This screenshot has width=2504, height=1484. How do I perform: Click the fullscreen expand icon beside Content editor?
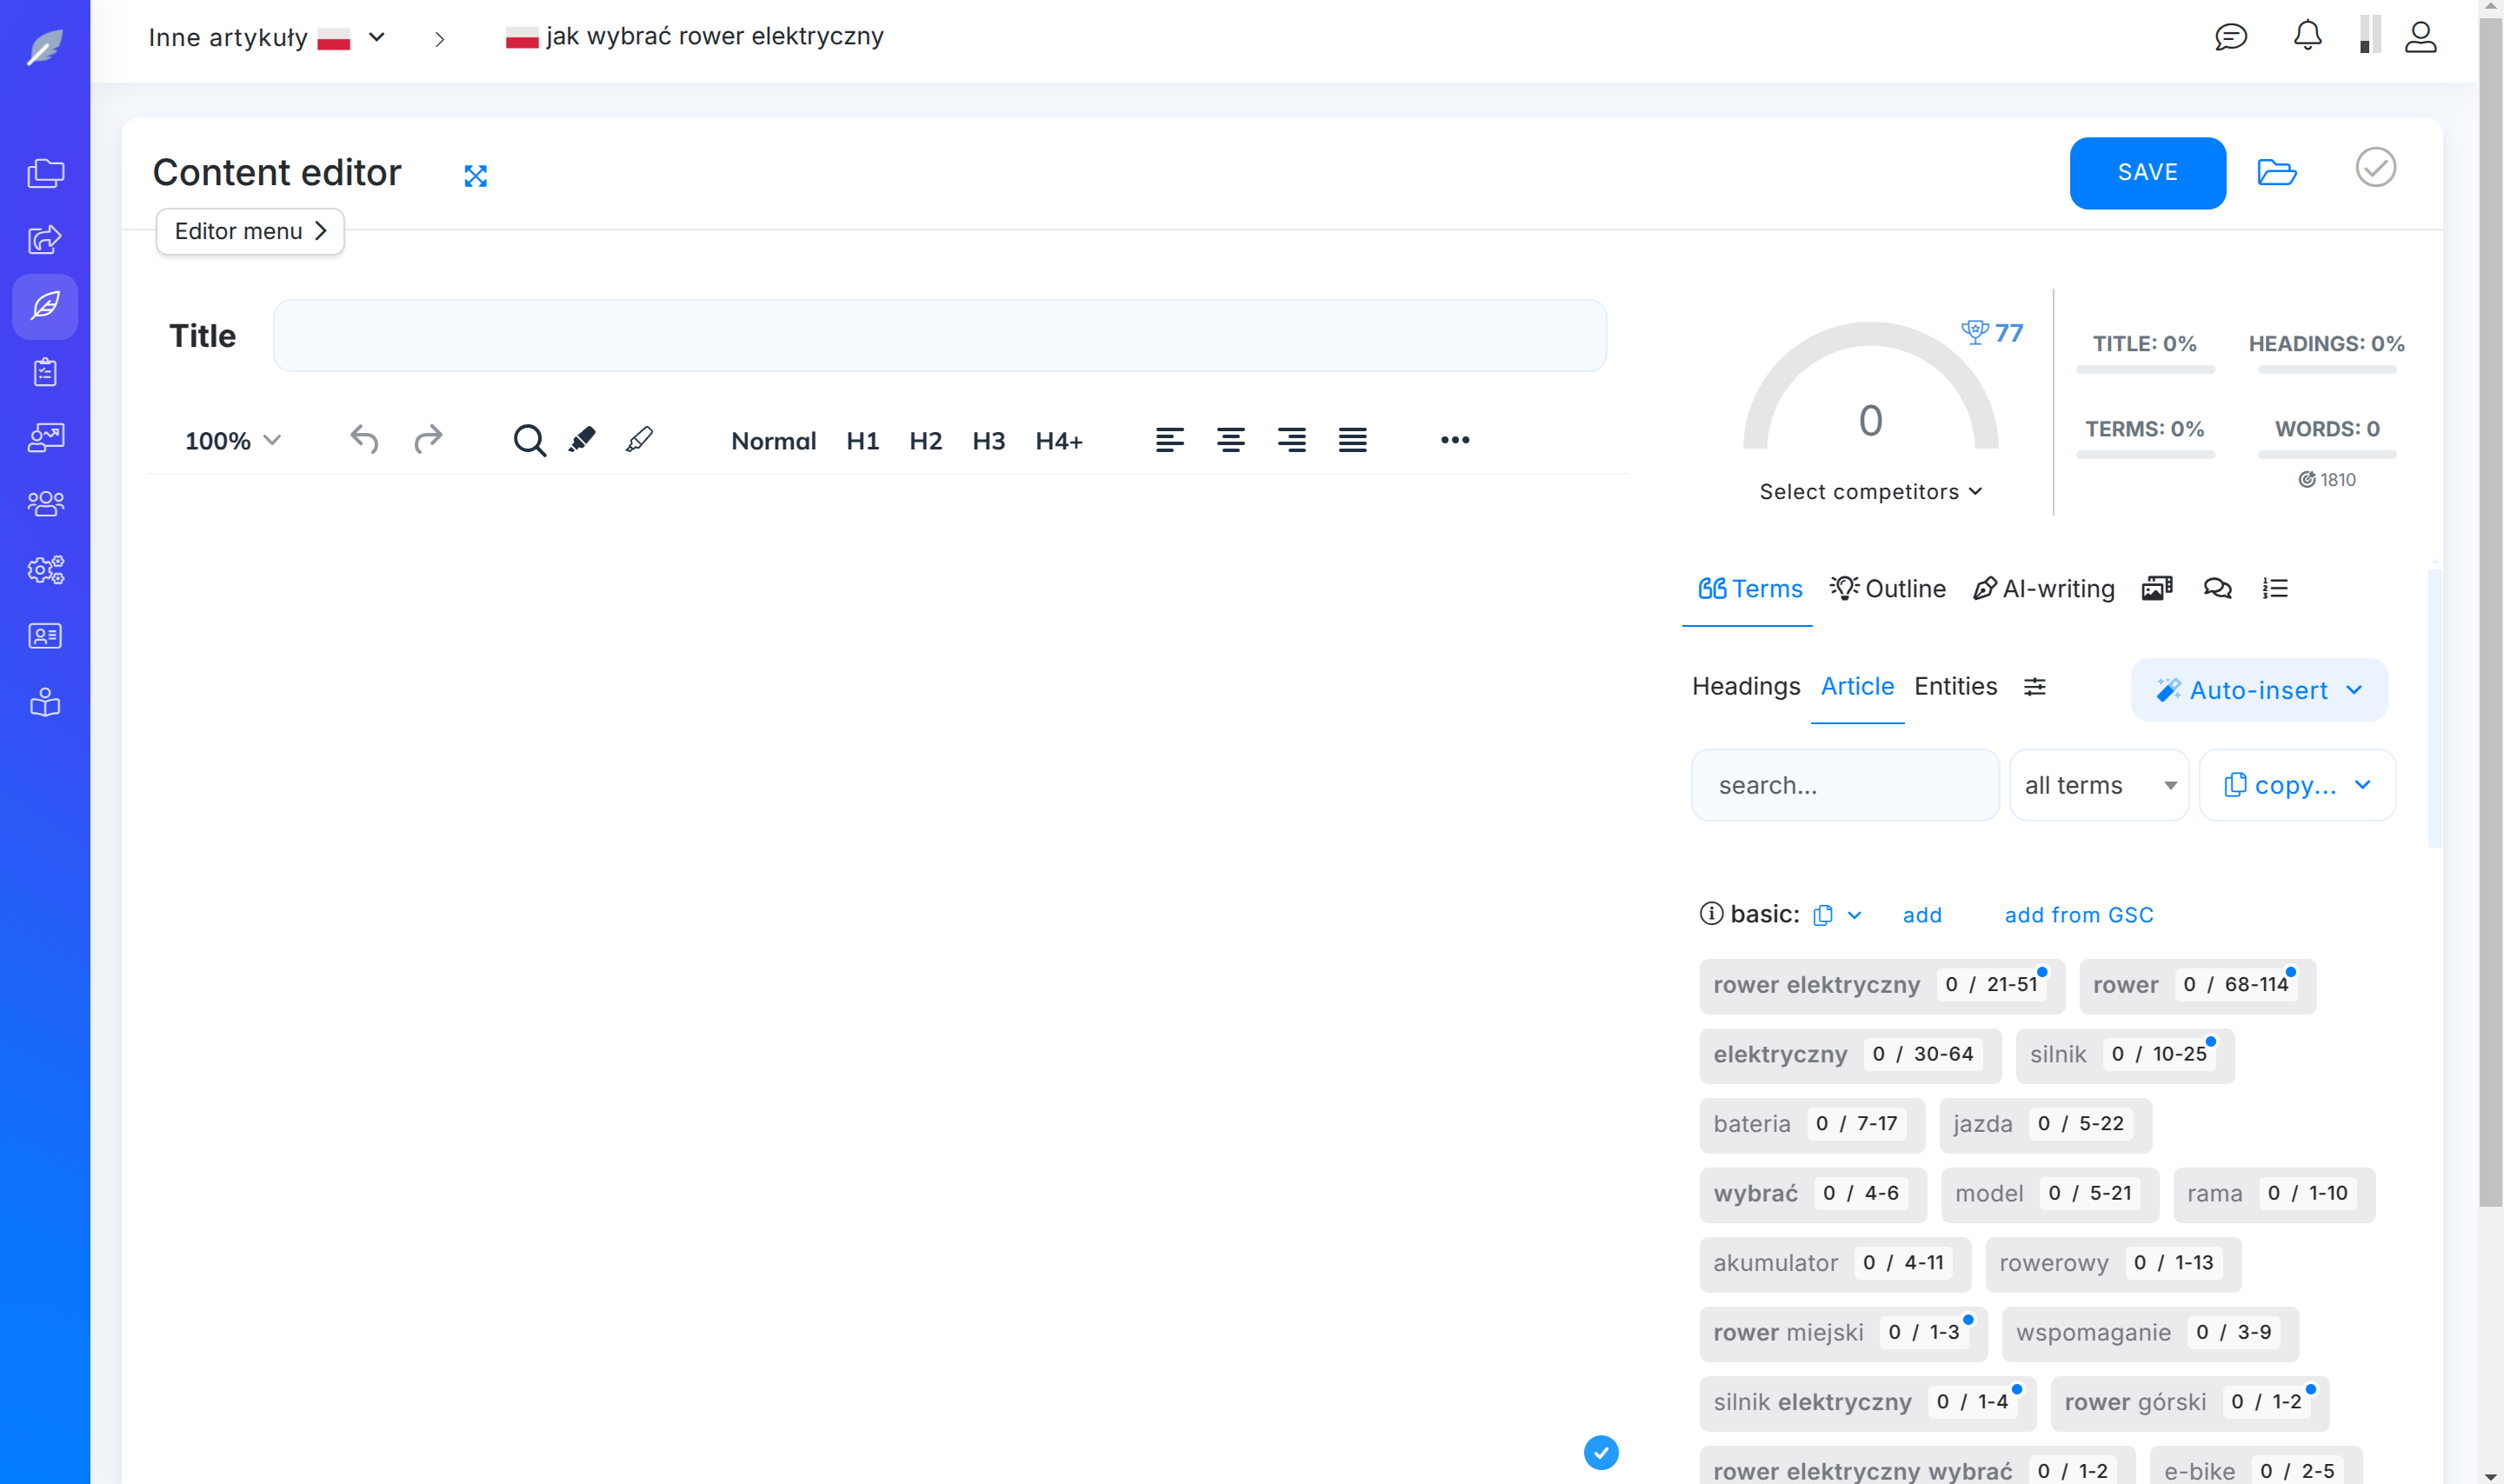pyautogui.click(x=476, y=176)
